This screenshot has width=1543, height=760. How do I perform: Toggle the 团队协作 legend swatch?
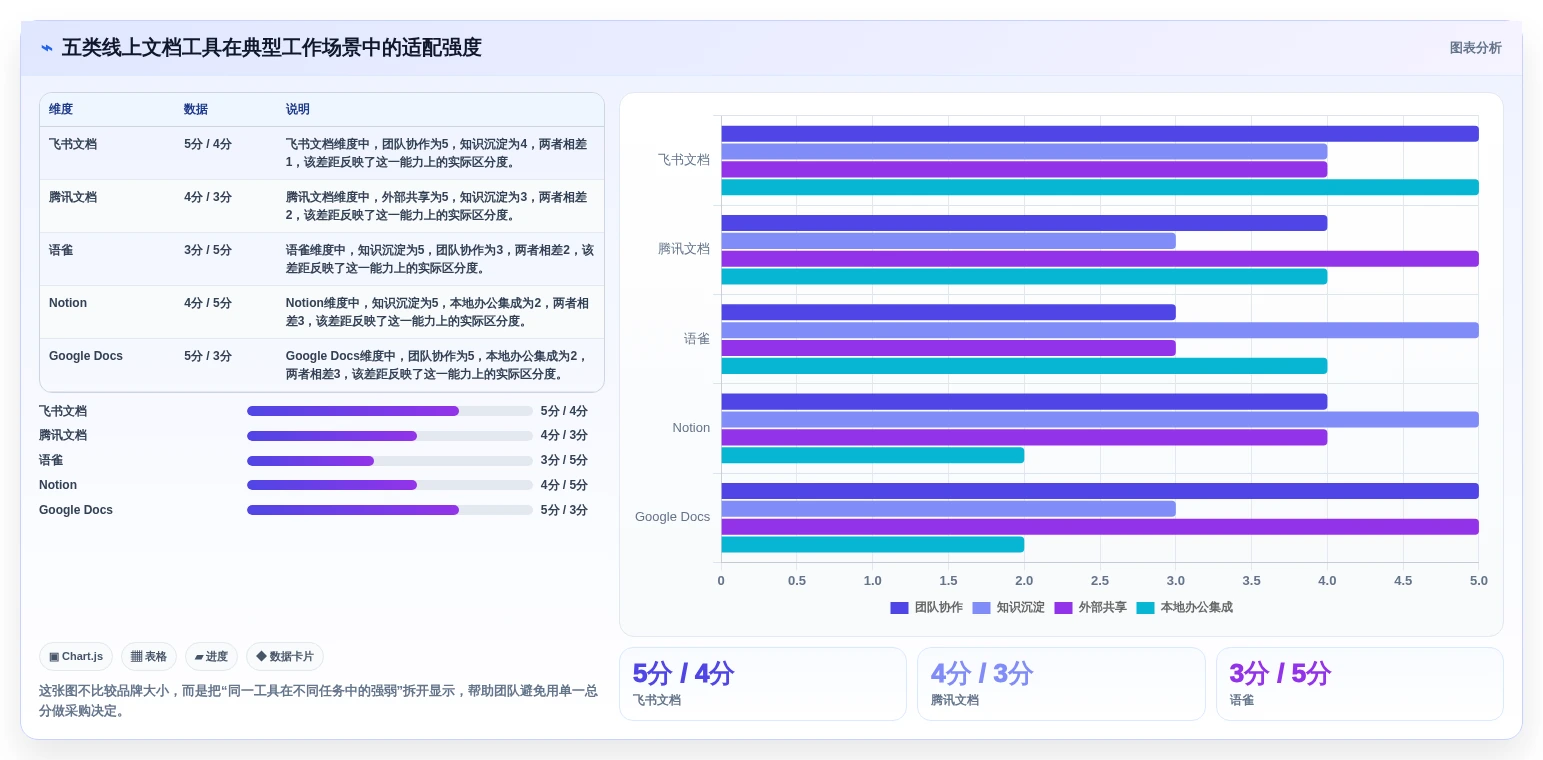click(899, 608)
